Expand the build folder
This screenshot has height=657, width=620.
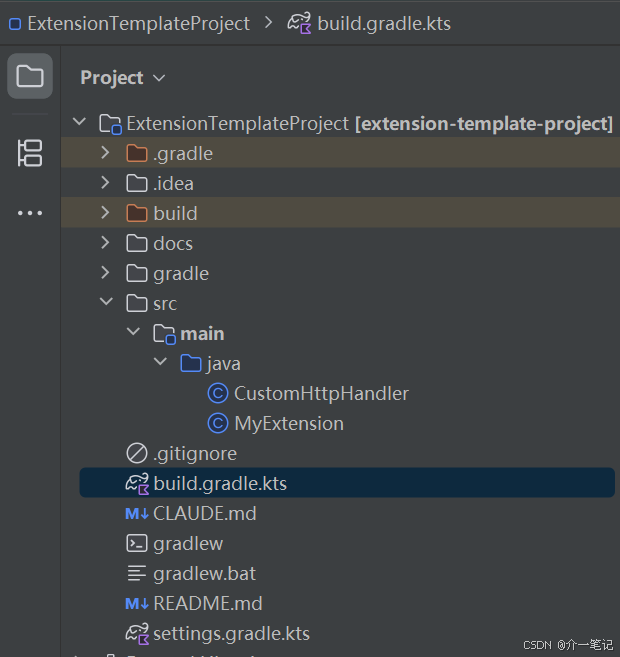click(105, 213)
